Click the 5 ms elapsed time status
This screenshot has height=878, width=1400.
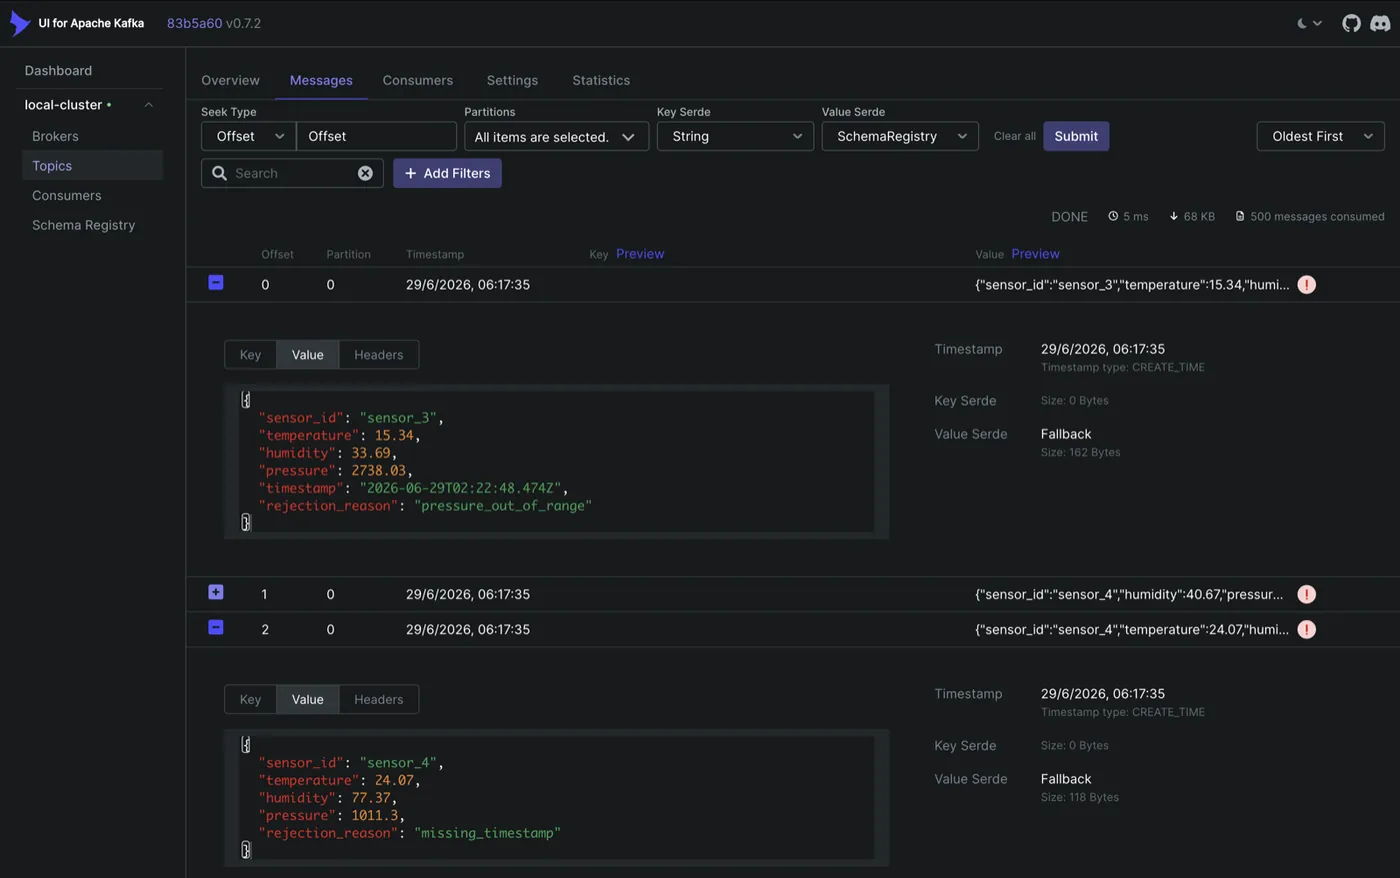(x=1128, y=217)
